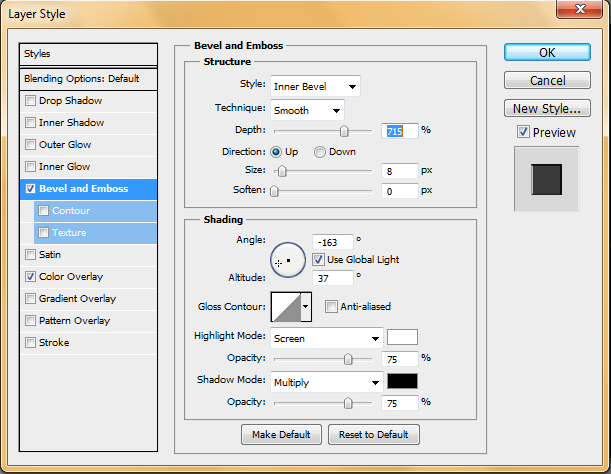Click the angle dial light direction control
The height and width of the screenshot is (474, 611).
coord(288,260)
